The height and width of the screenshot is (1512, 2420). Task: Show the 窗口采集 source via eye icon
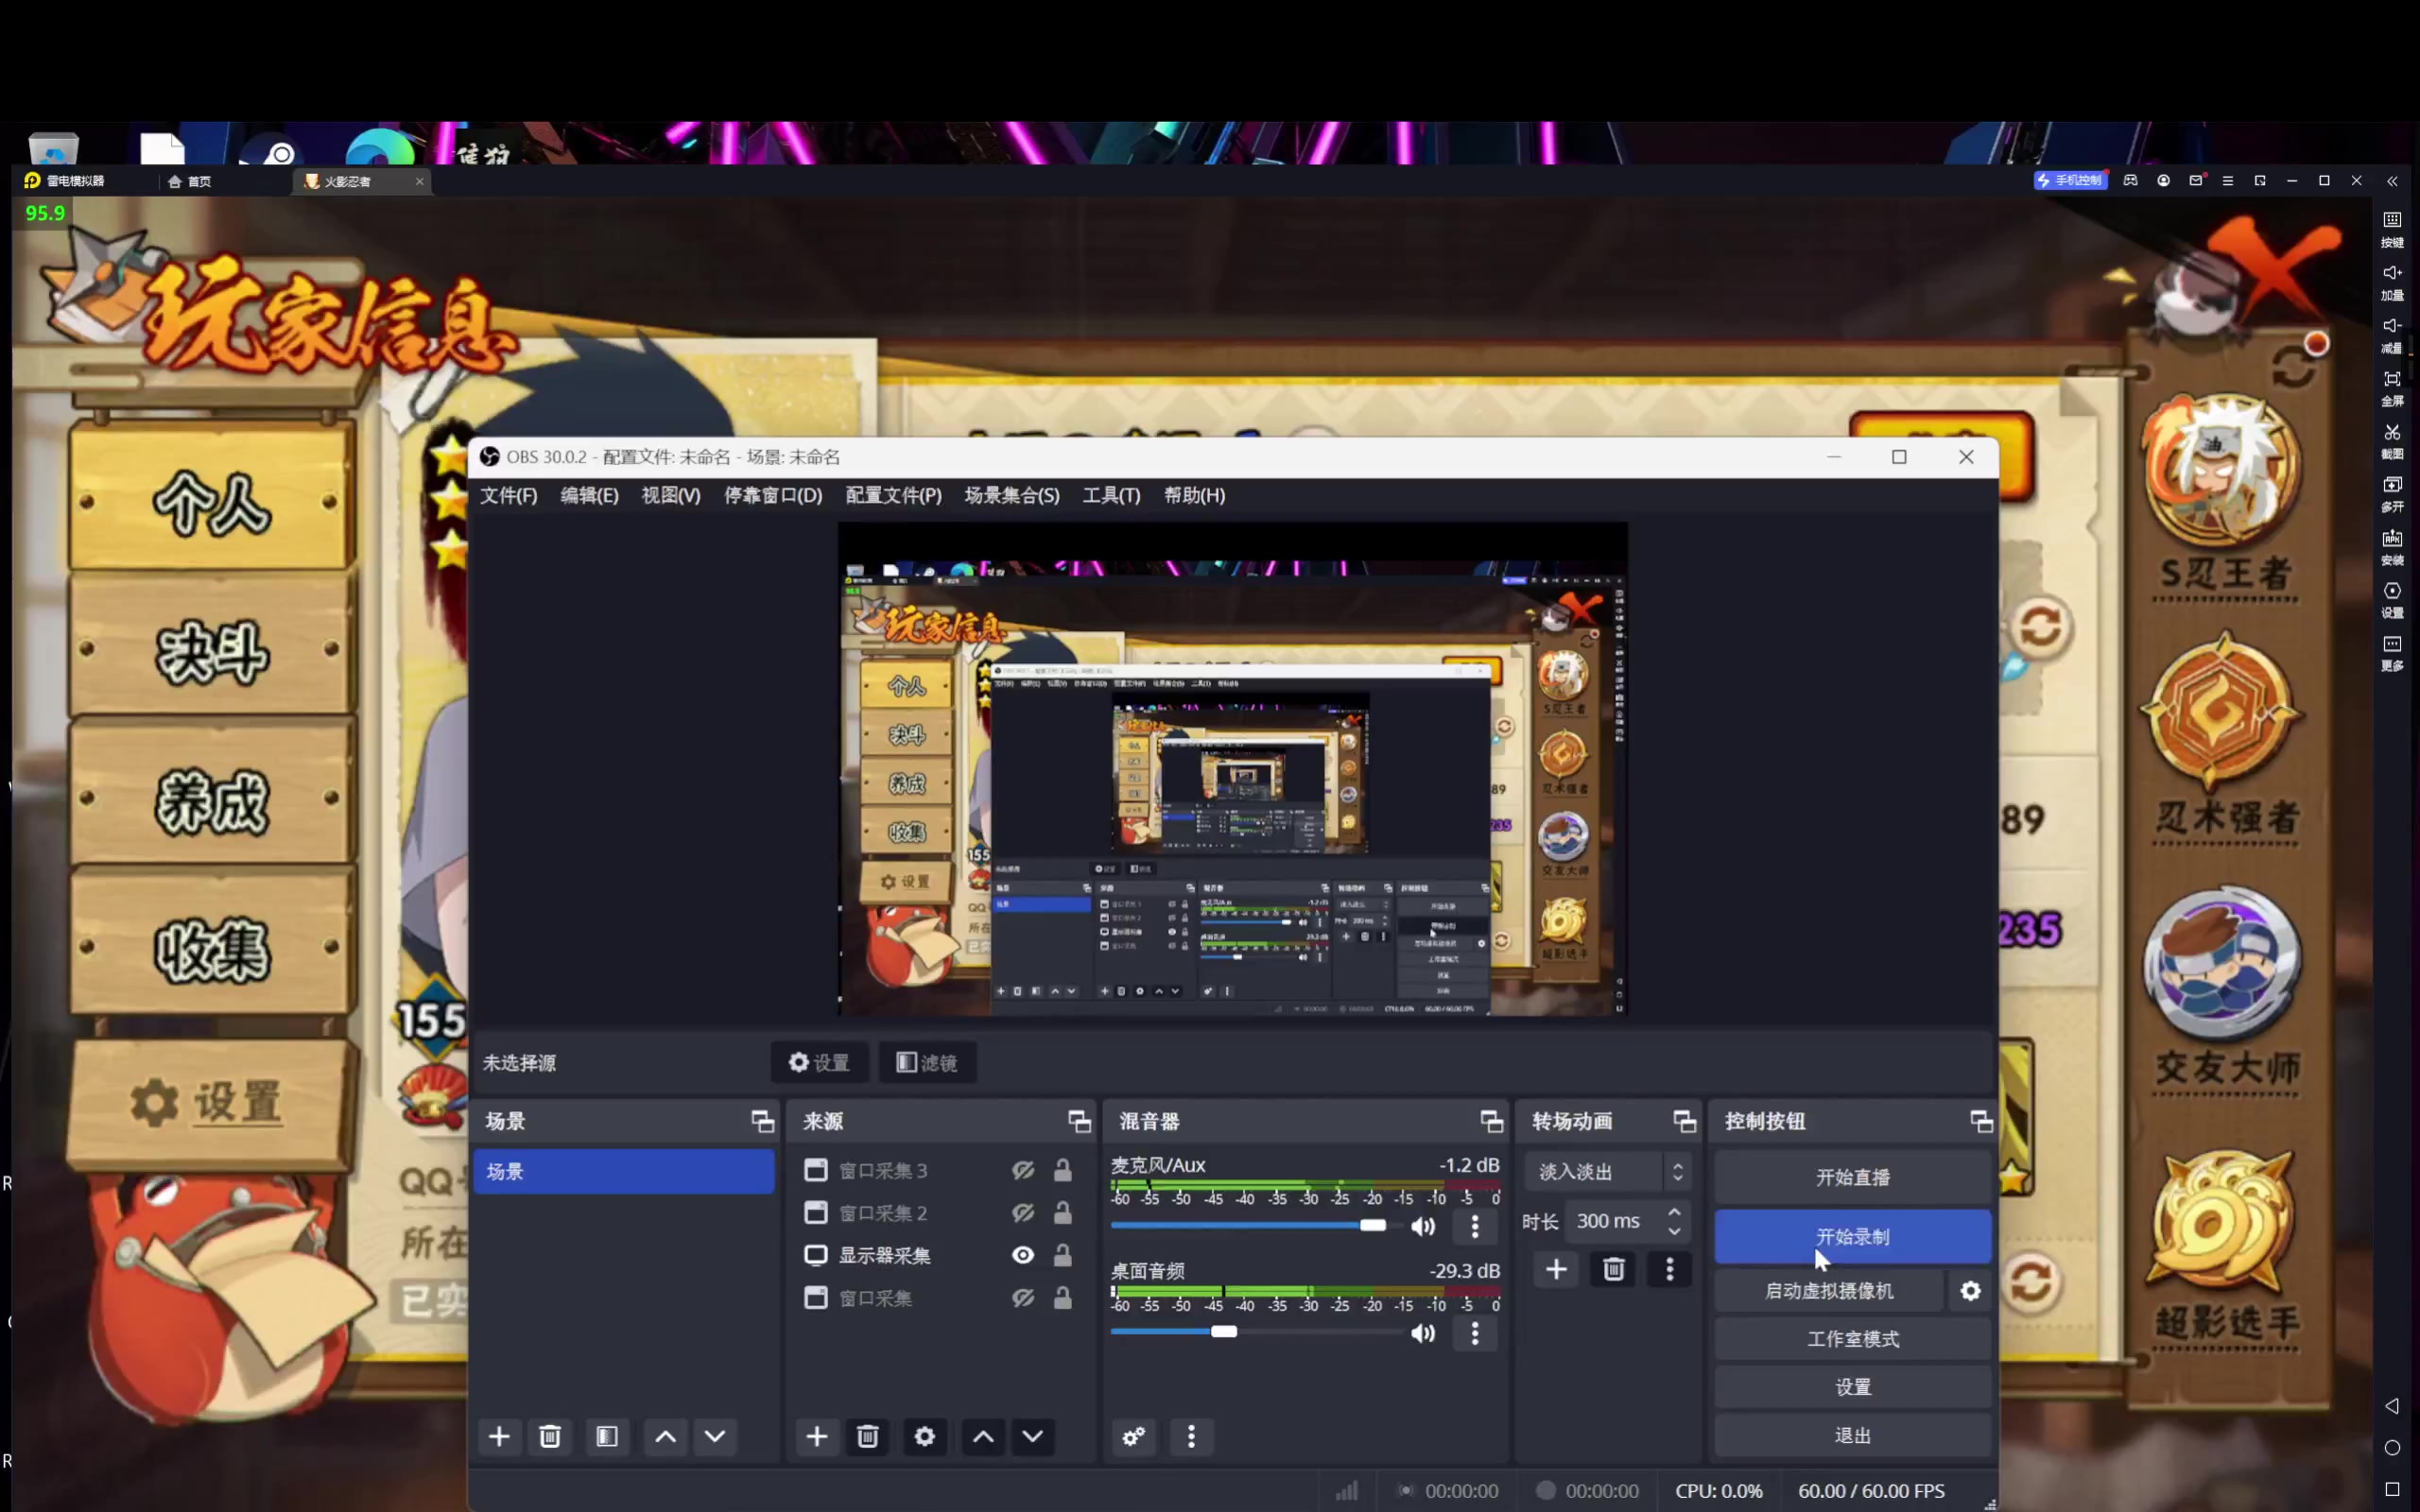click(1023, 1298)
